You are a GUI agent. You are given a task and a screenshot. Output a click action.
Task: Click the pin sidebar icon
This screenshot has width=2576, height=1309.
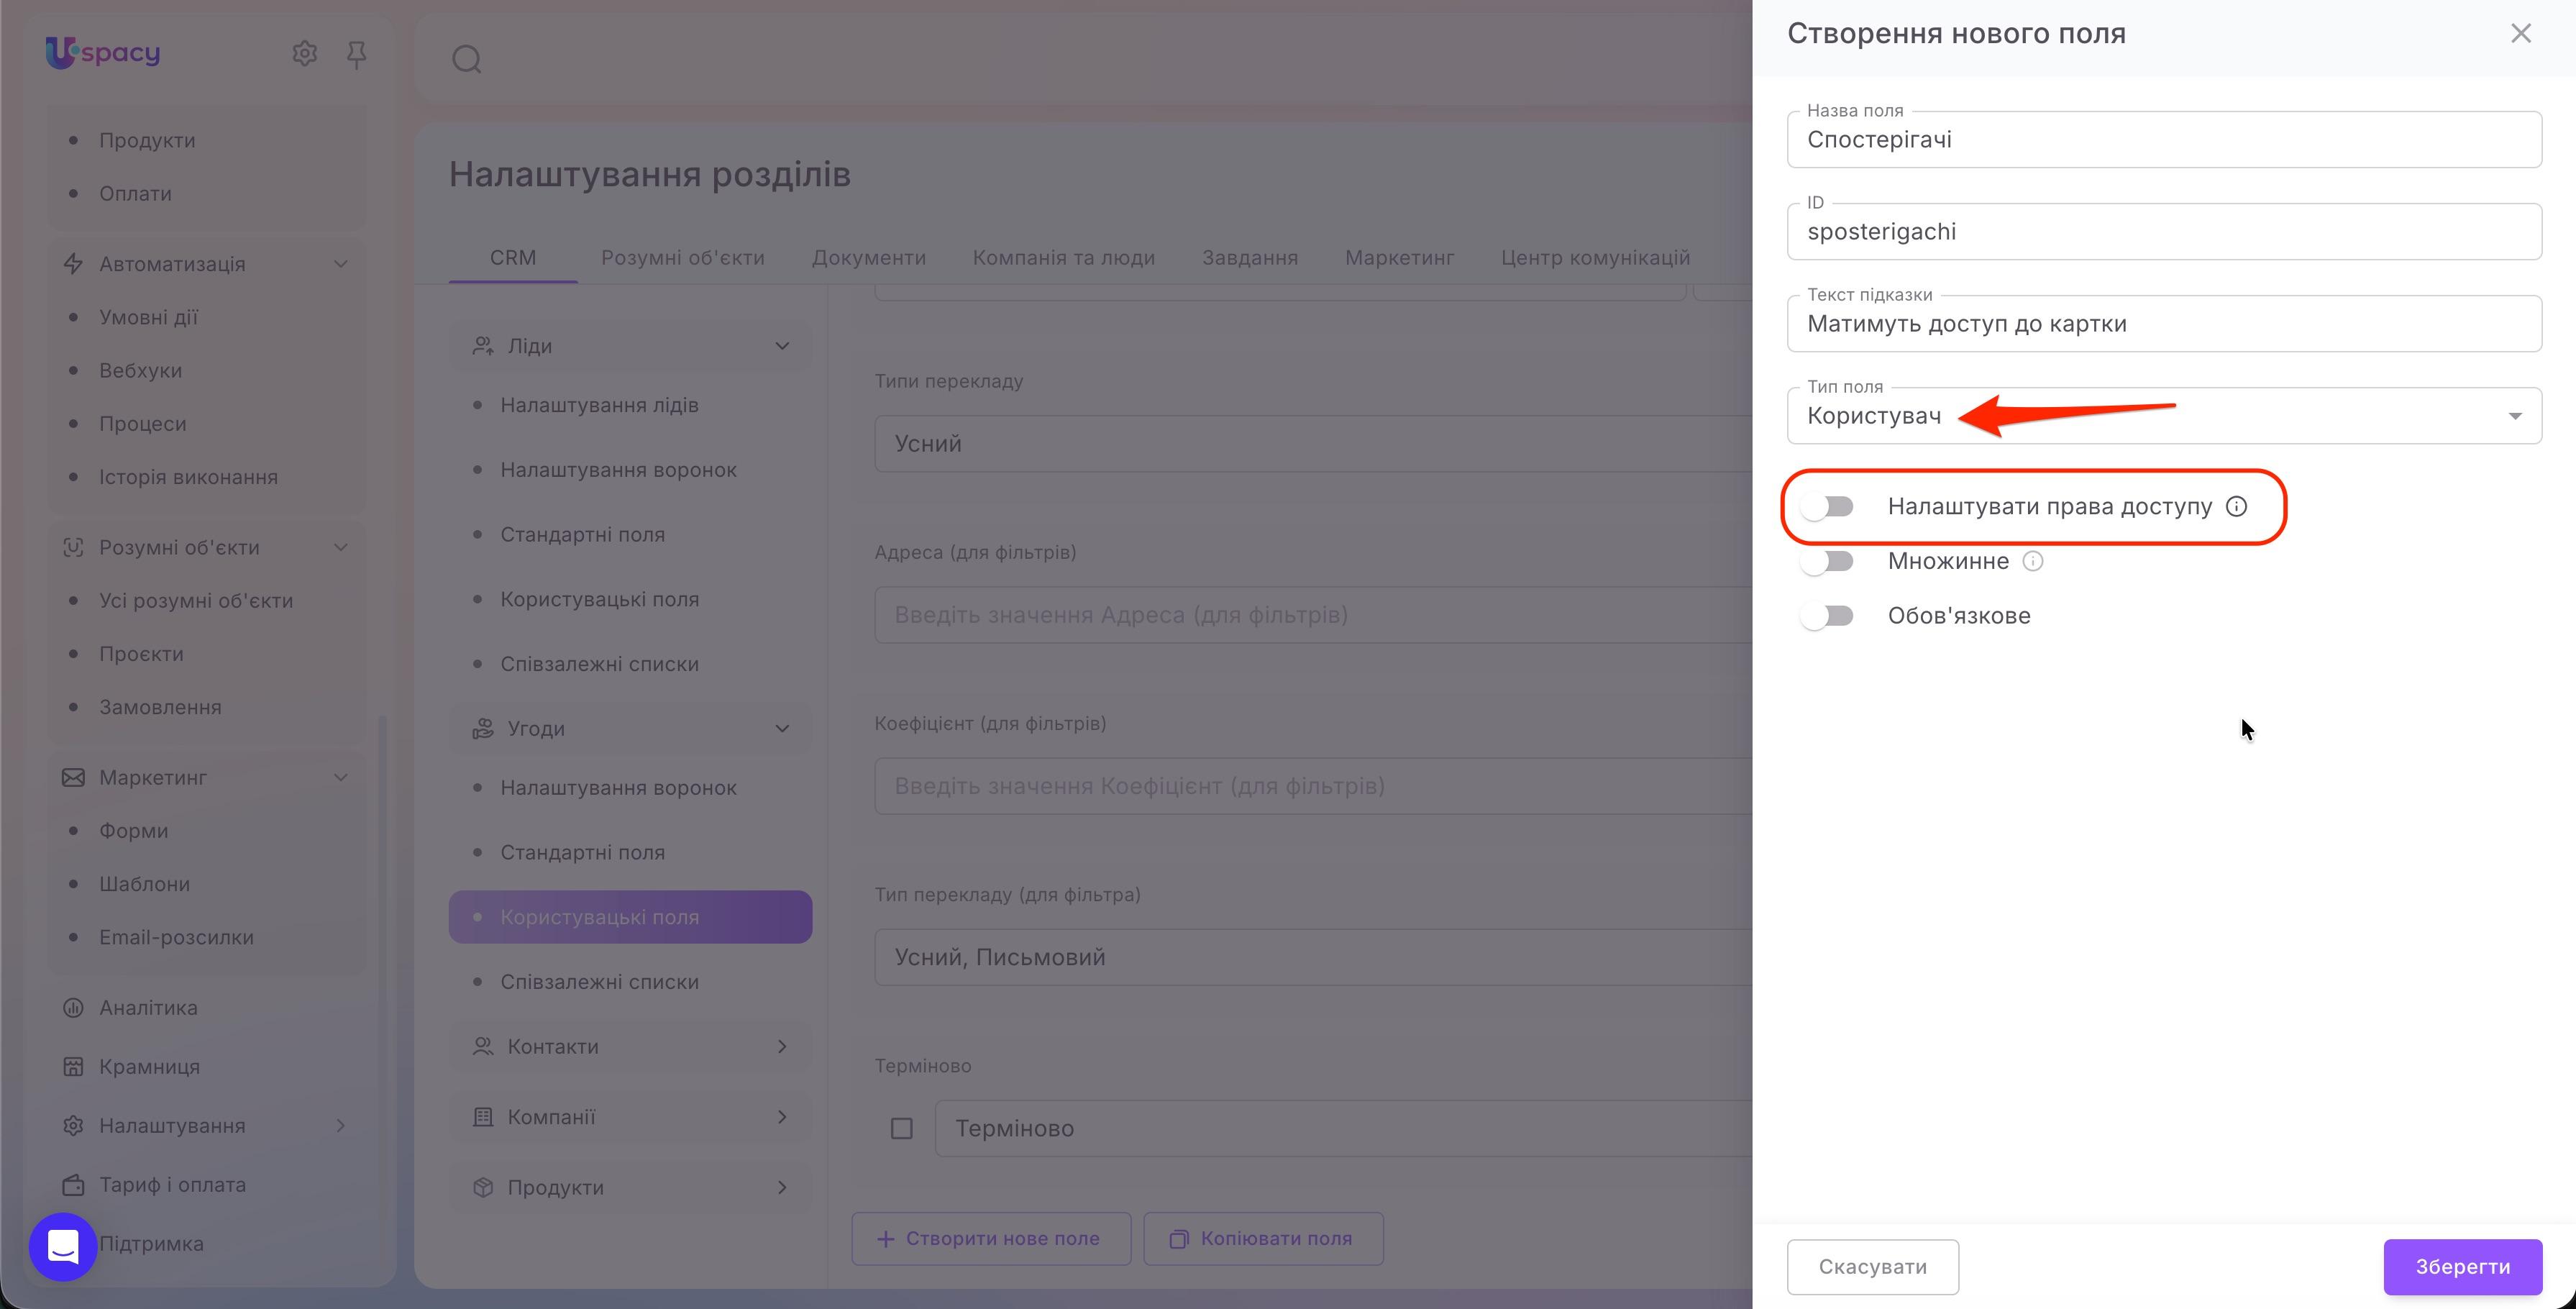[356, 54]
